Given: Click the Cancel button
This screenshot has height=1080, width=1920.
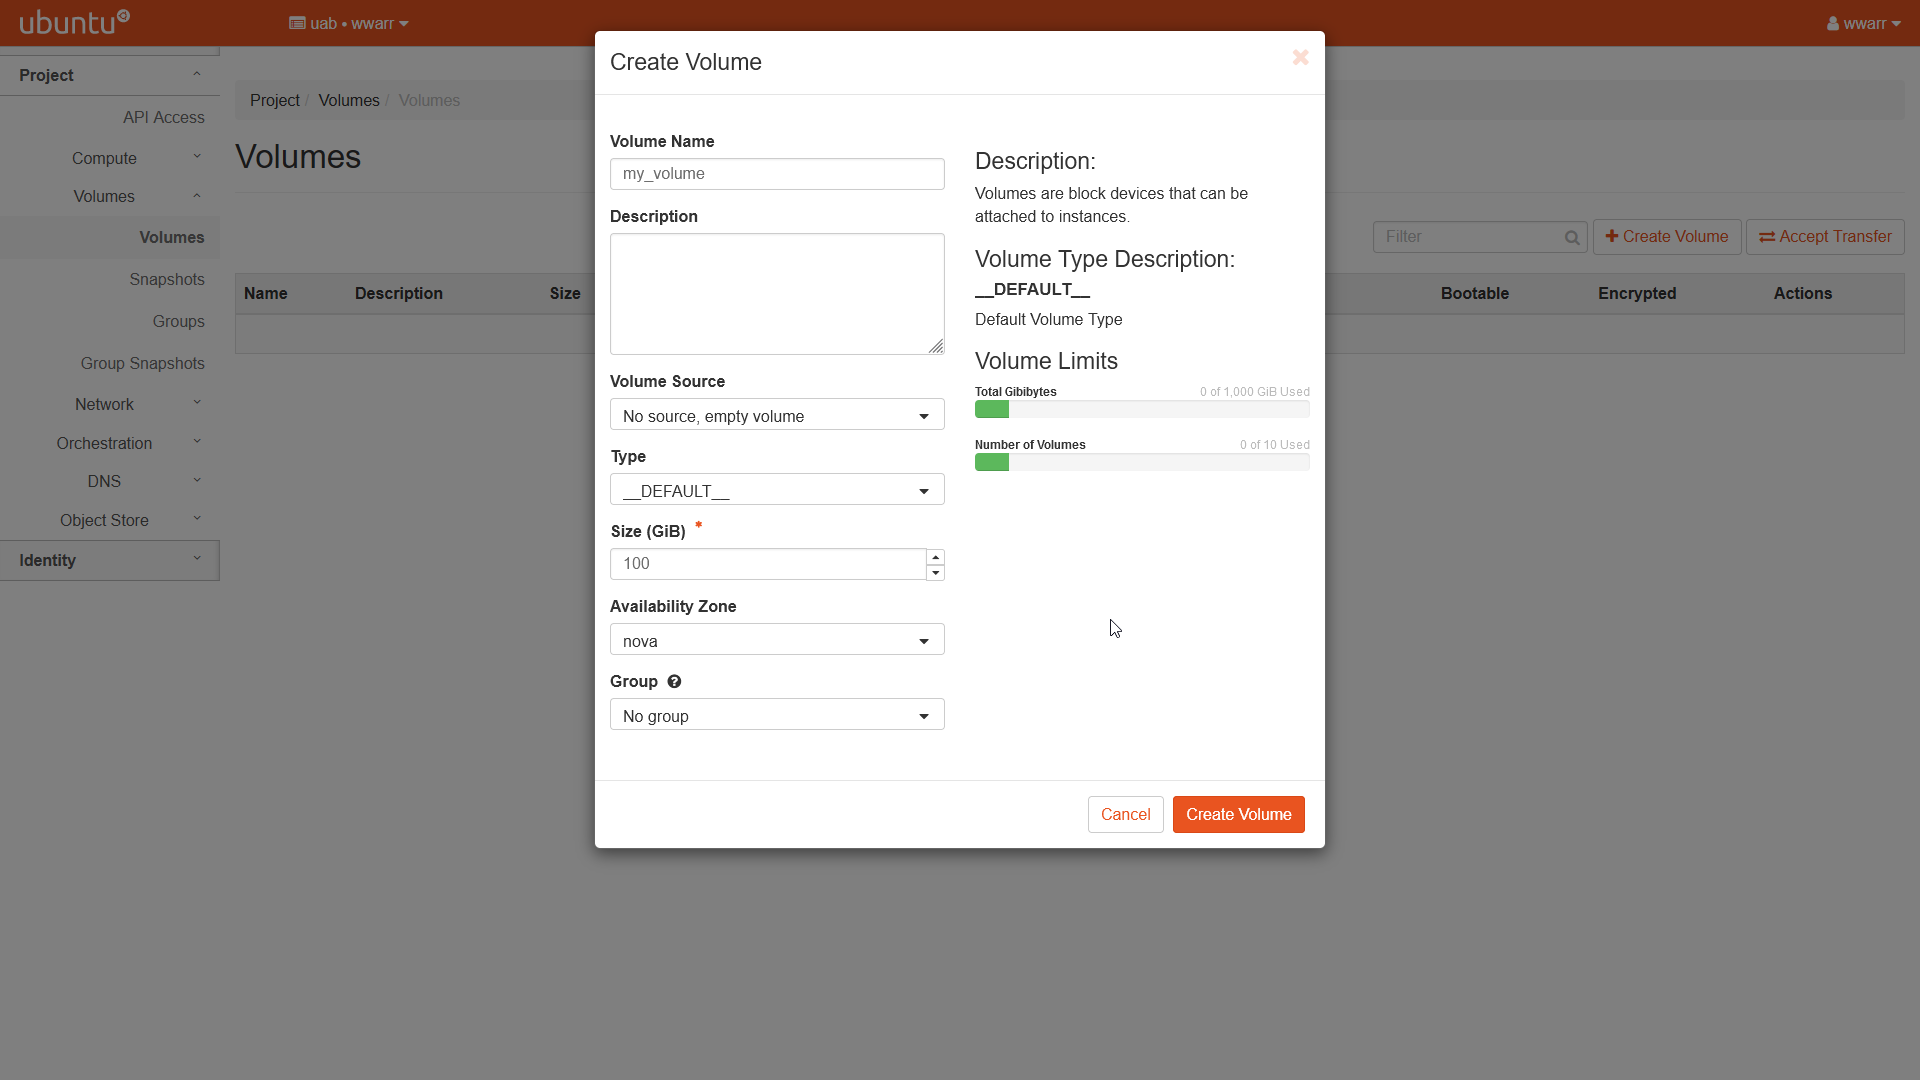Looking at the screenshot, I should (x=1125, y=814).
